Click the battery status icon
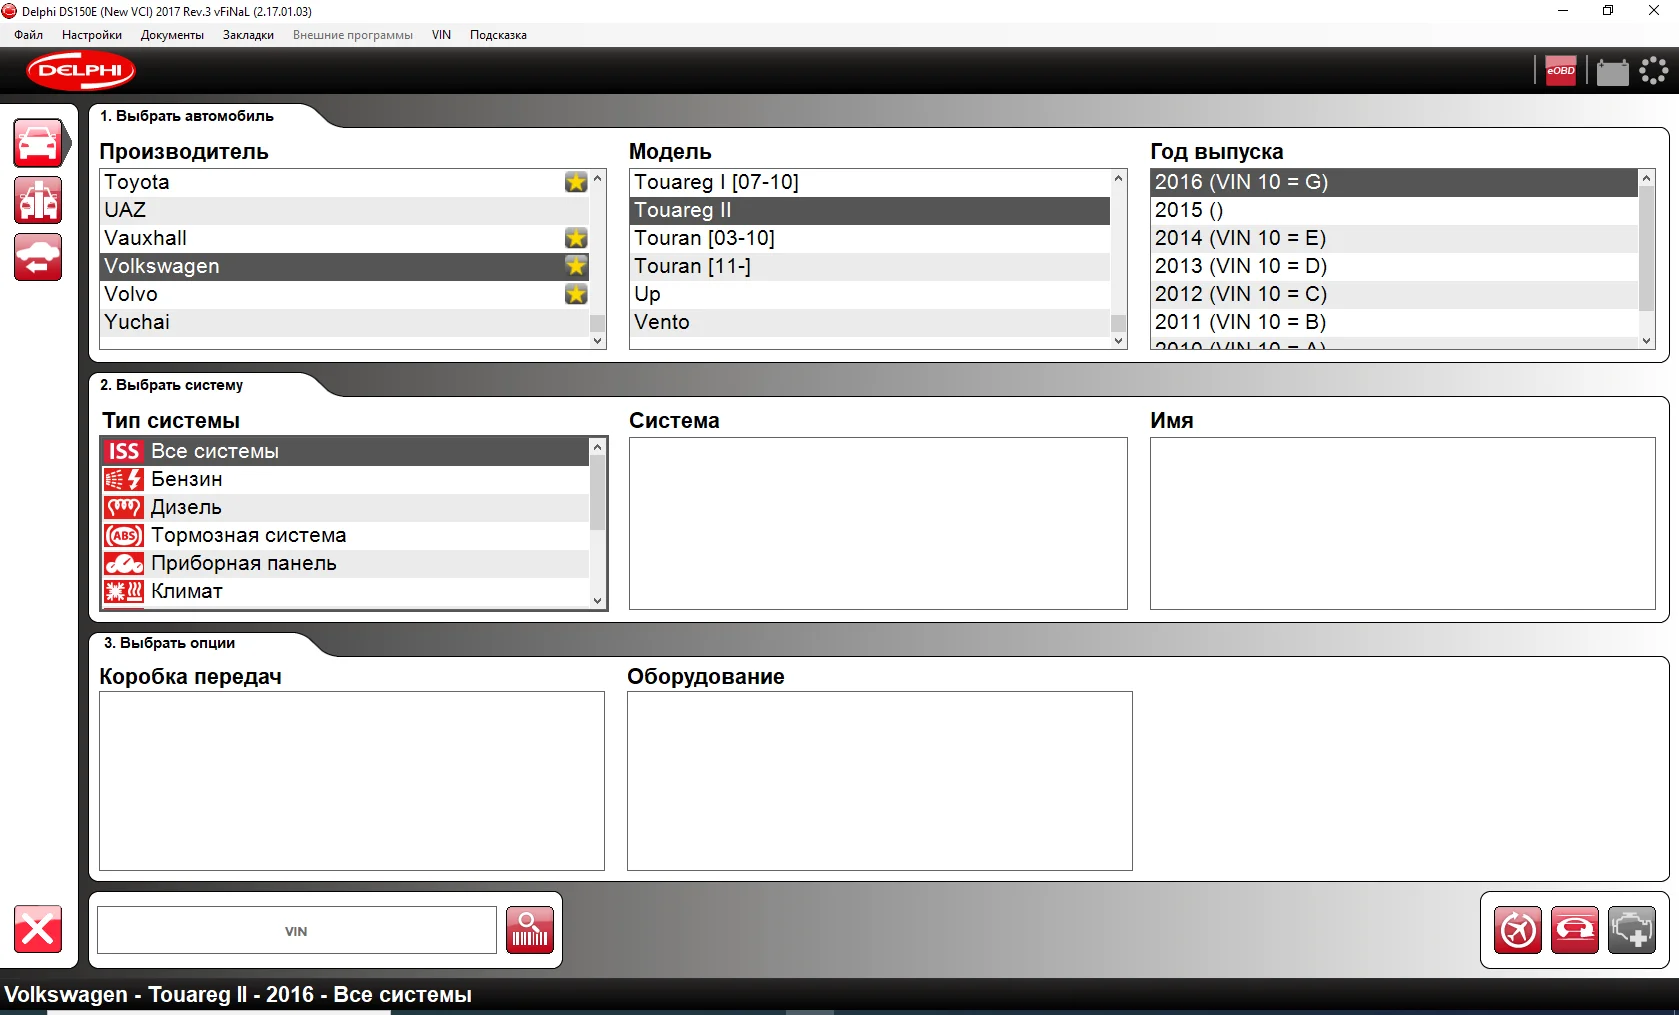The image size is (1679, 1015). (x=1612, y=72)
